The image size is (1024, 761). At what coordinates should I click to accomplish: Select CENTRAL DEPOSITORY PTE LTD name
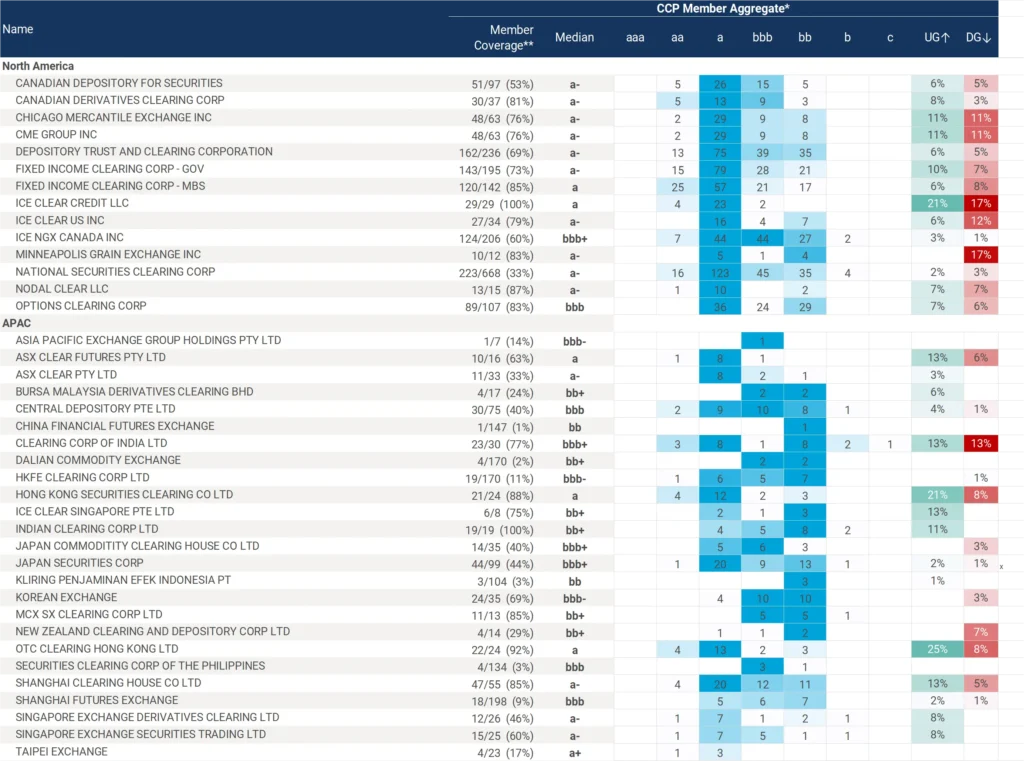coord(95,409)
